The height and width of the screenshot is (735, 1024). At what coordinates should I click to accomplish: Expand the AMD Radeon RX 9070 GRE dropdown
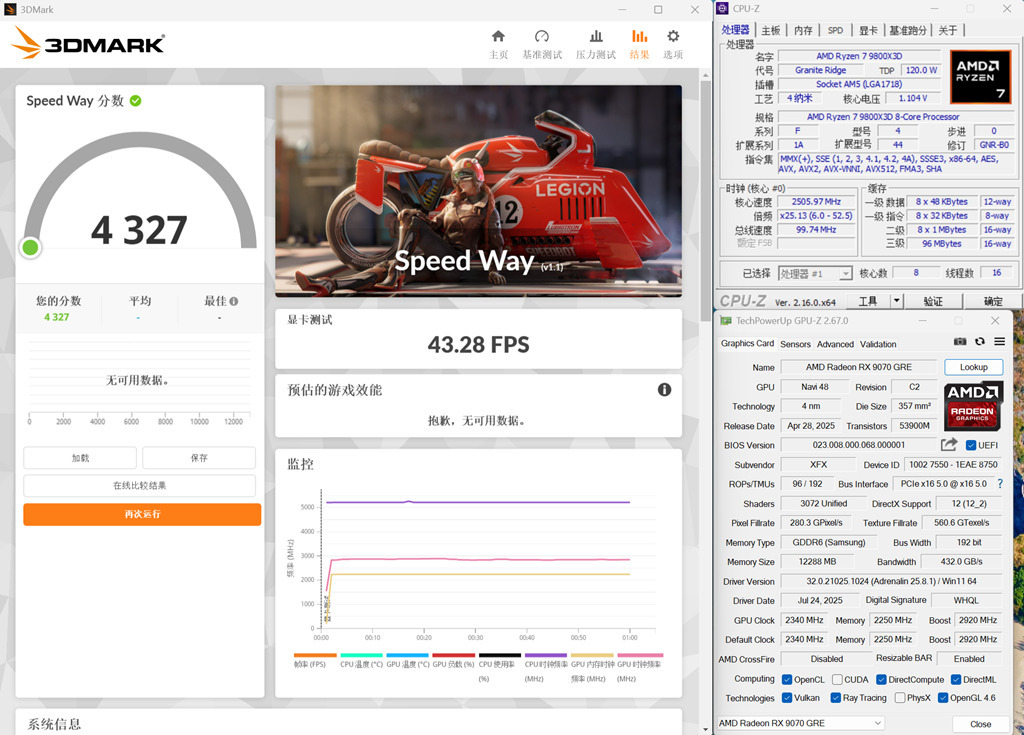click(x=800, y=723)
